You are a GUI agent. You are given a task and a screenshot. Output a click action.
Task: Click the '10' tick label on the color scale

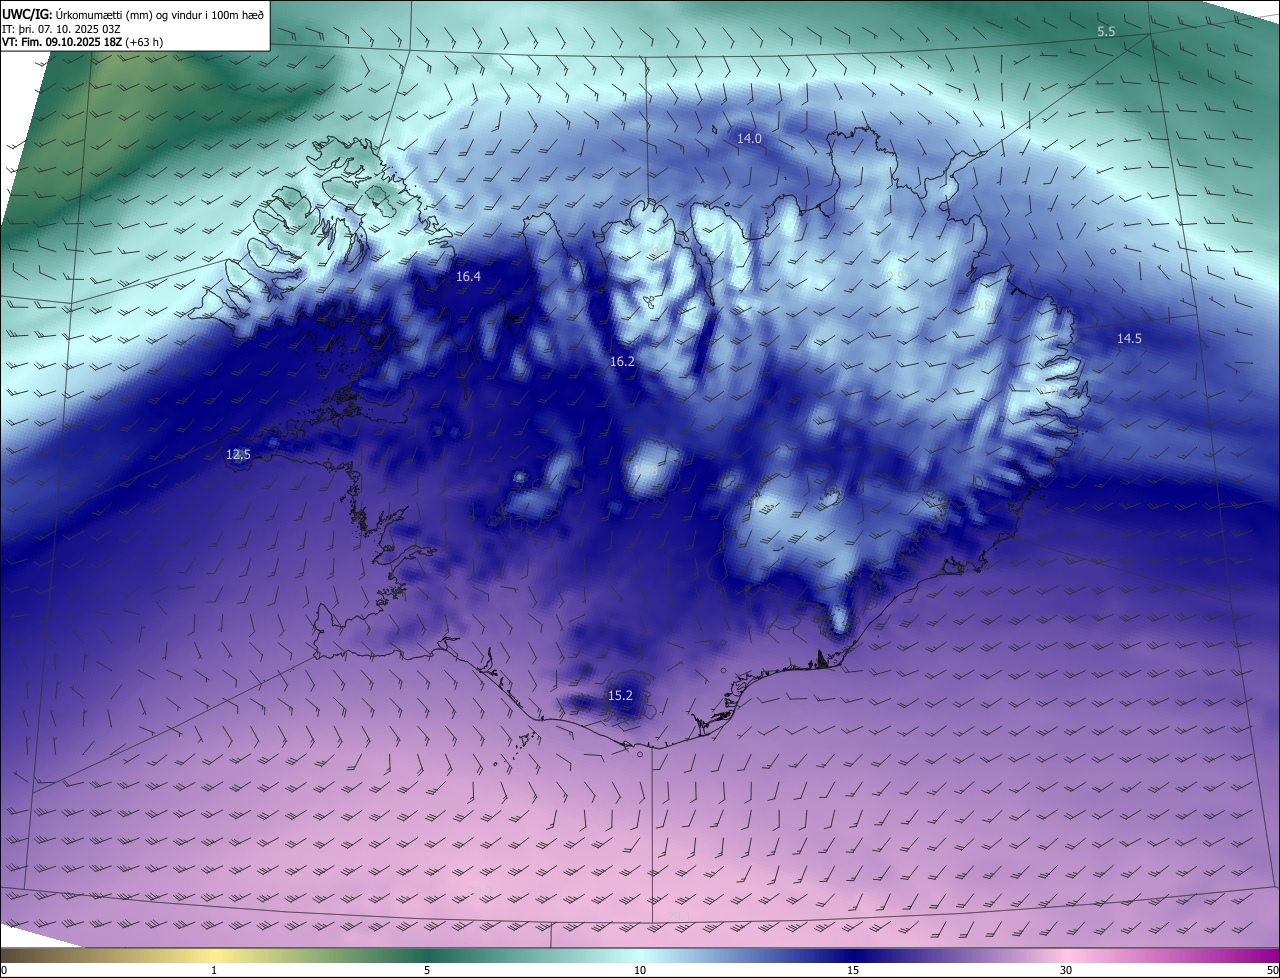[x=640, y=970]
